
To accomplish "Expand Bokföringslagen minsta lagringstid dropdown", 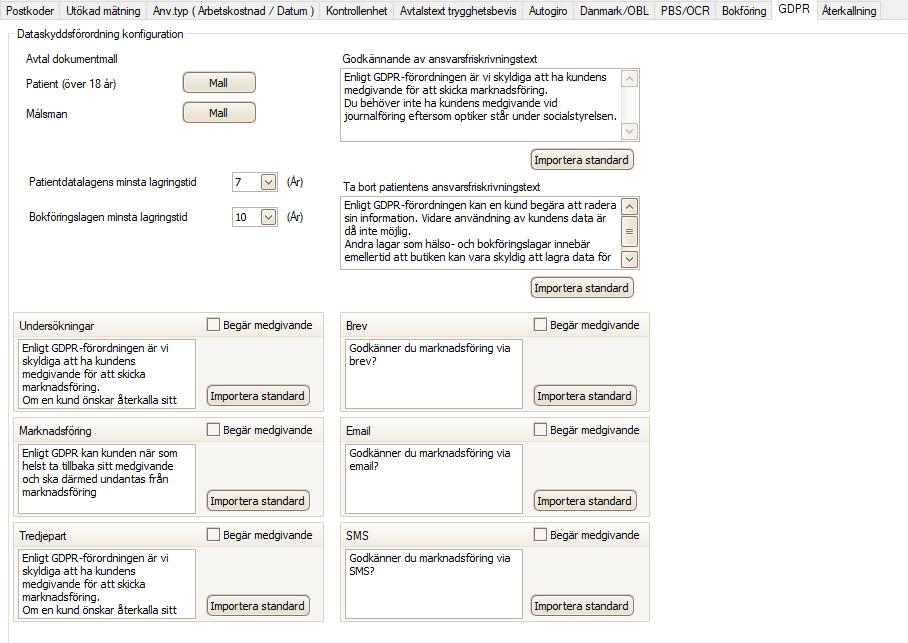I will (268, 217).
